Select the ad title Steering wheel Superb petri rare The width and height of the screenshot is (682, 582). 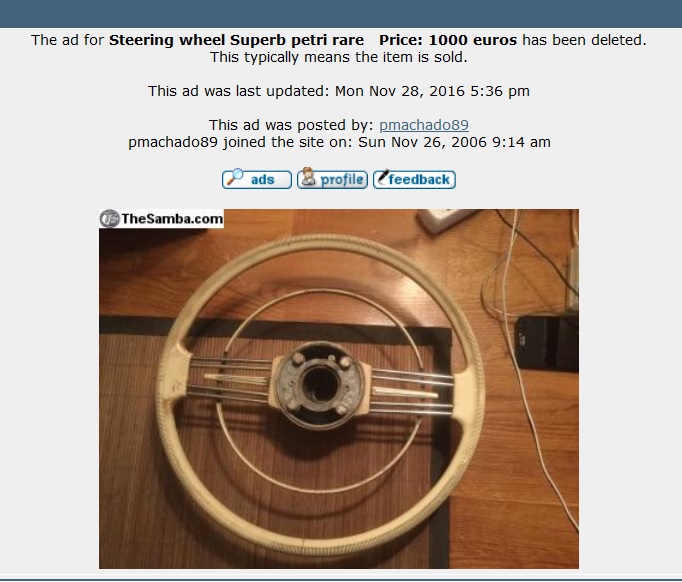point(236,40)
